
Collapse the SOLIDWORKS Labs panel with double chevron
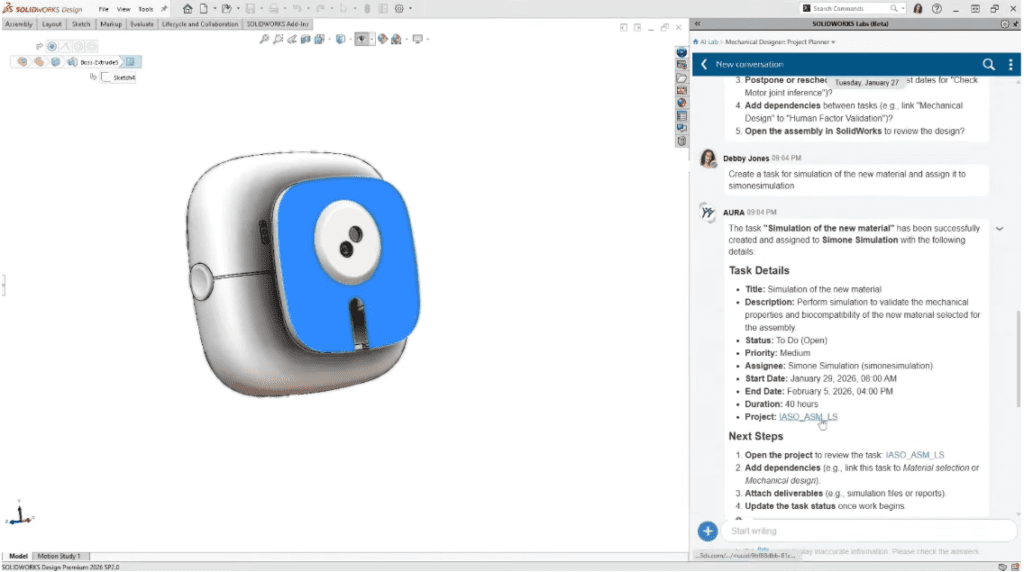(x=697, y=23)
